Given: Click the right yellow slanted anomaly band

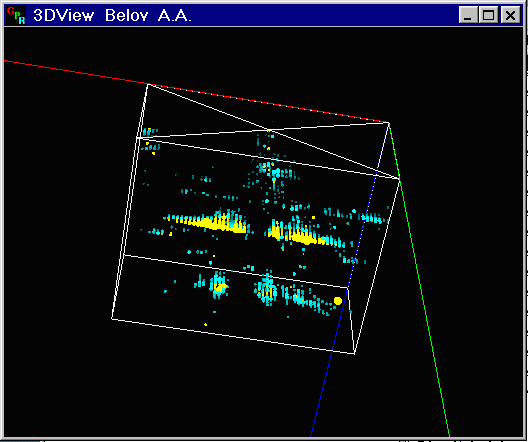Looking at the screenshot, I should (300, 235).
